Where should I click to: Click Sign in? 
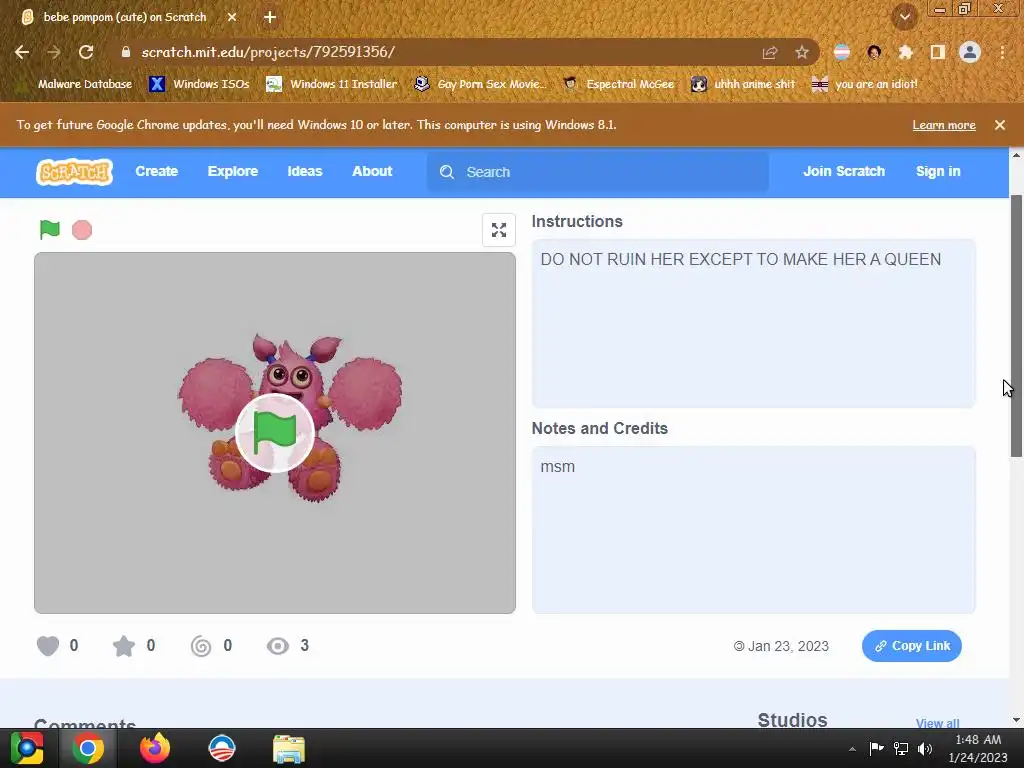(938, 171)
